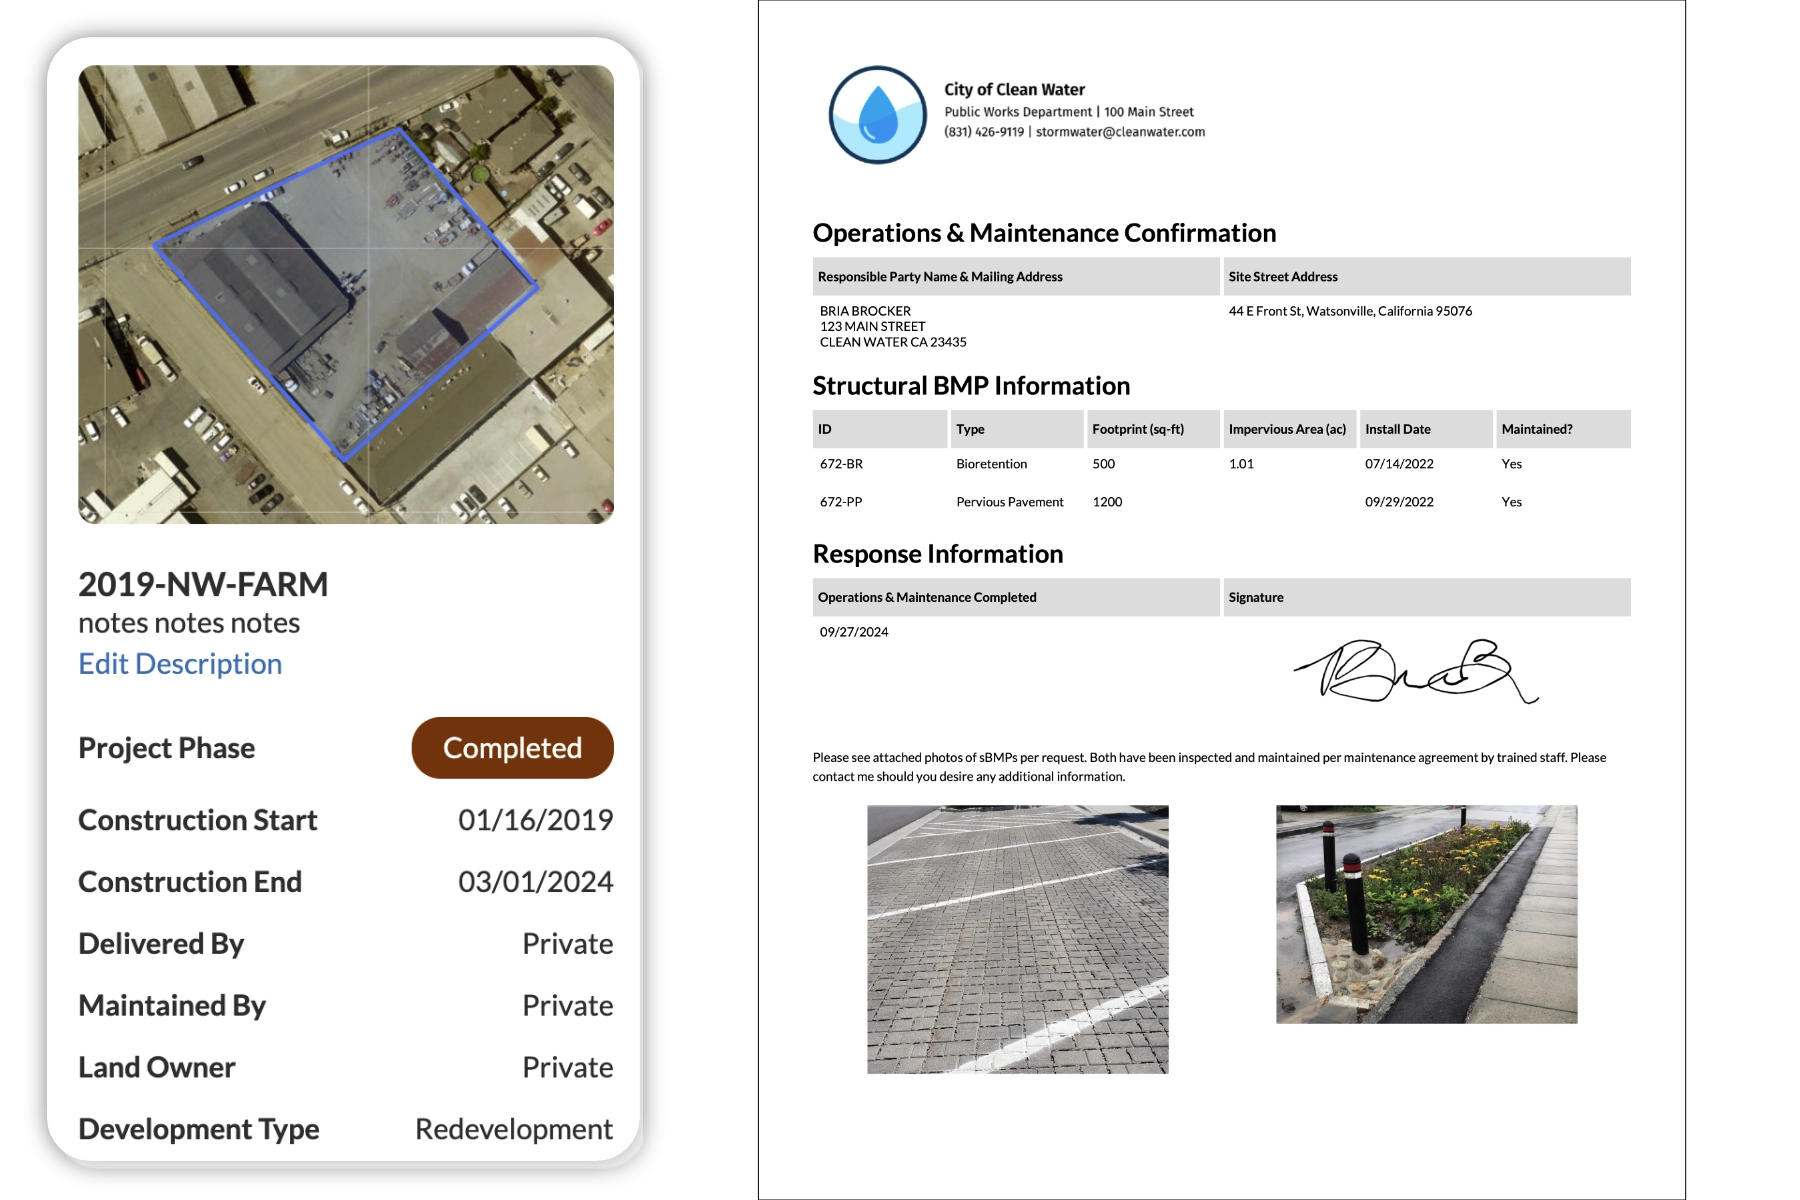The image size is (1800, 1200).
Task: Click the completion date 09/27/2024
Action: [854, 632]
